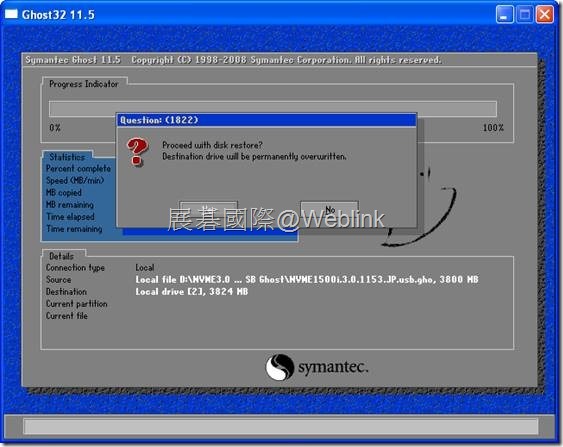563x447 pixels.
Task: Maximize the Ghost32 11.5 window
Action: coord(525,15)
